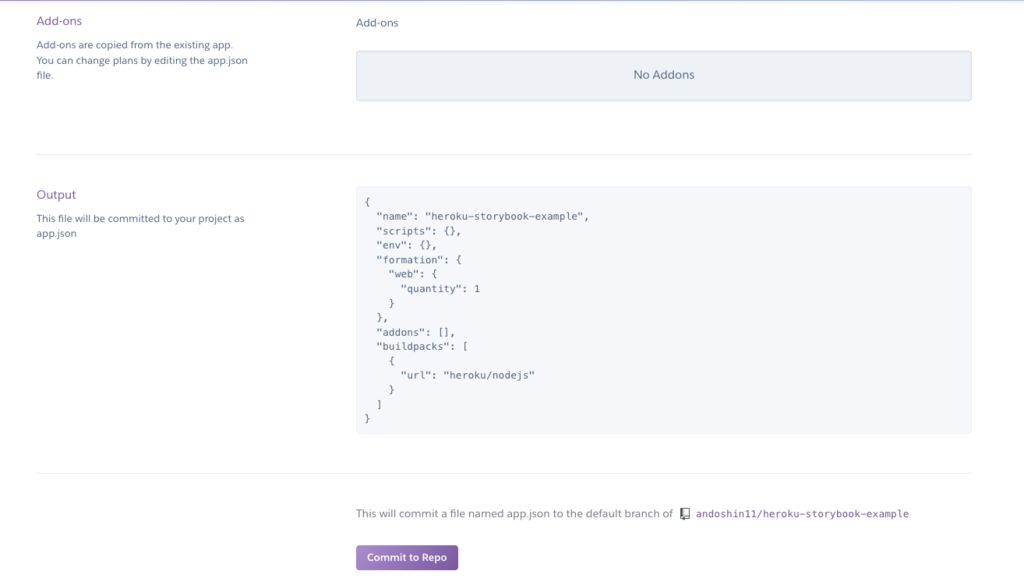The width and height of the screenshot is (1024, 578).
Task: Click the closing brace of the JSON output
Action: [x=368, y=418]
